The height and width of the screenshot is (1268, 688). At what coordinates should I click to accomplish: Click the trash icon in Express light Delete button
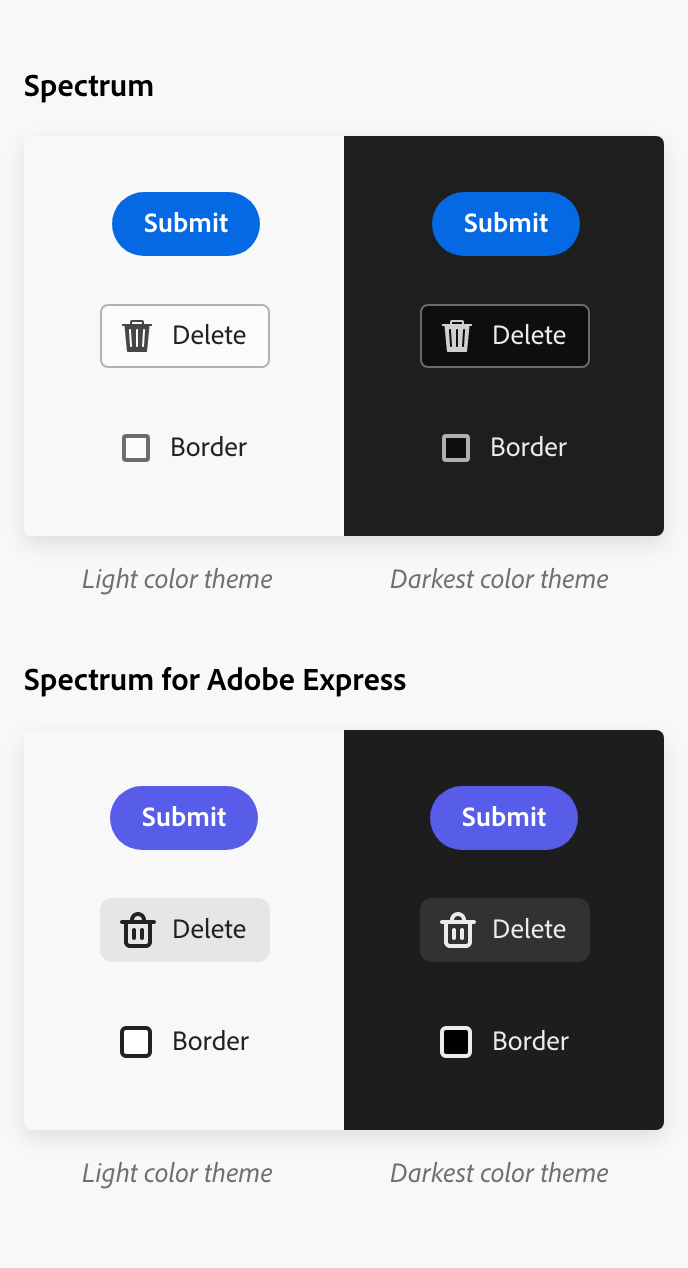click(x=135, y=930)
